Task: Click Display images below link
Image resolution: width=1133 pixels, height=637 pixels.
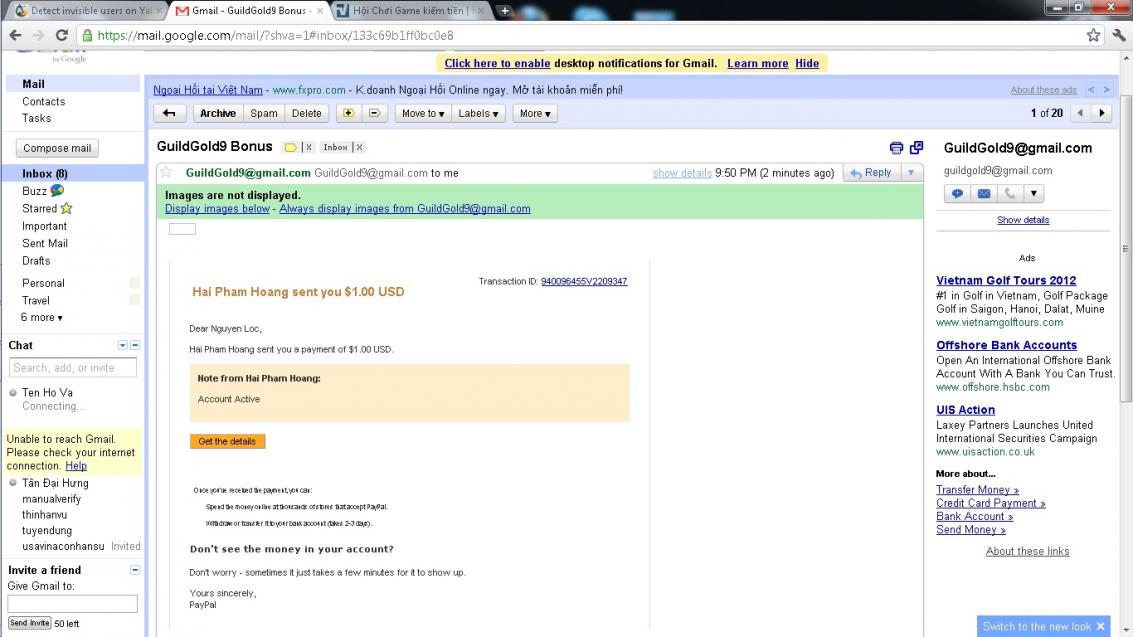Action: pos(217,209)
